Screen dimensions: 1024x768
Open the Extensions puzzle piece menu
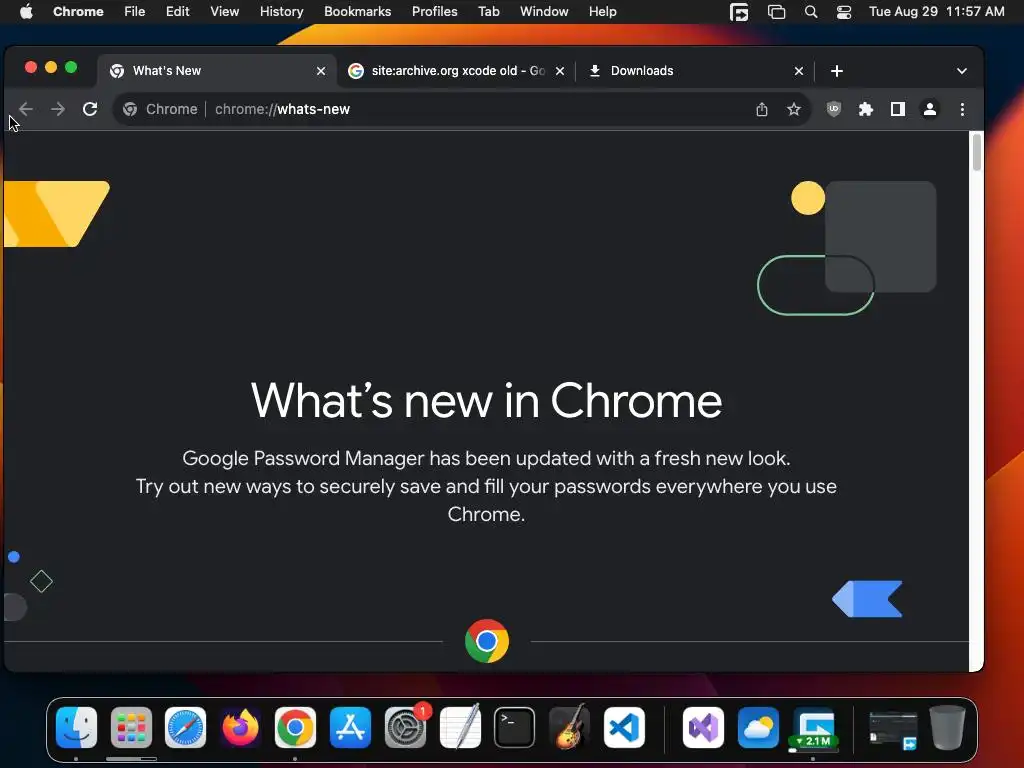[865, 109]
